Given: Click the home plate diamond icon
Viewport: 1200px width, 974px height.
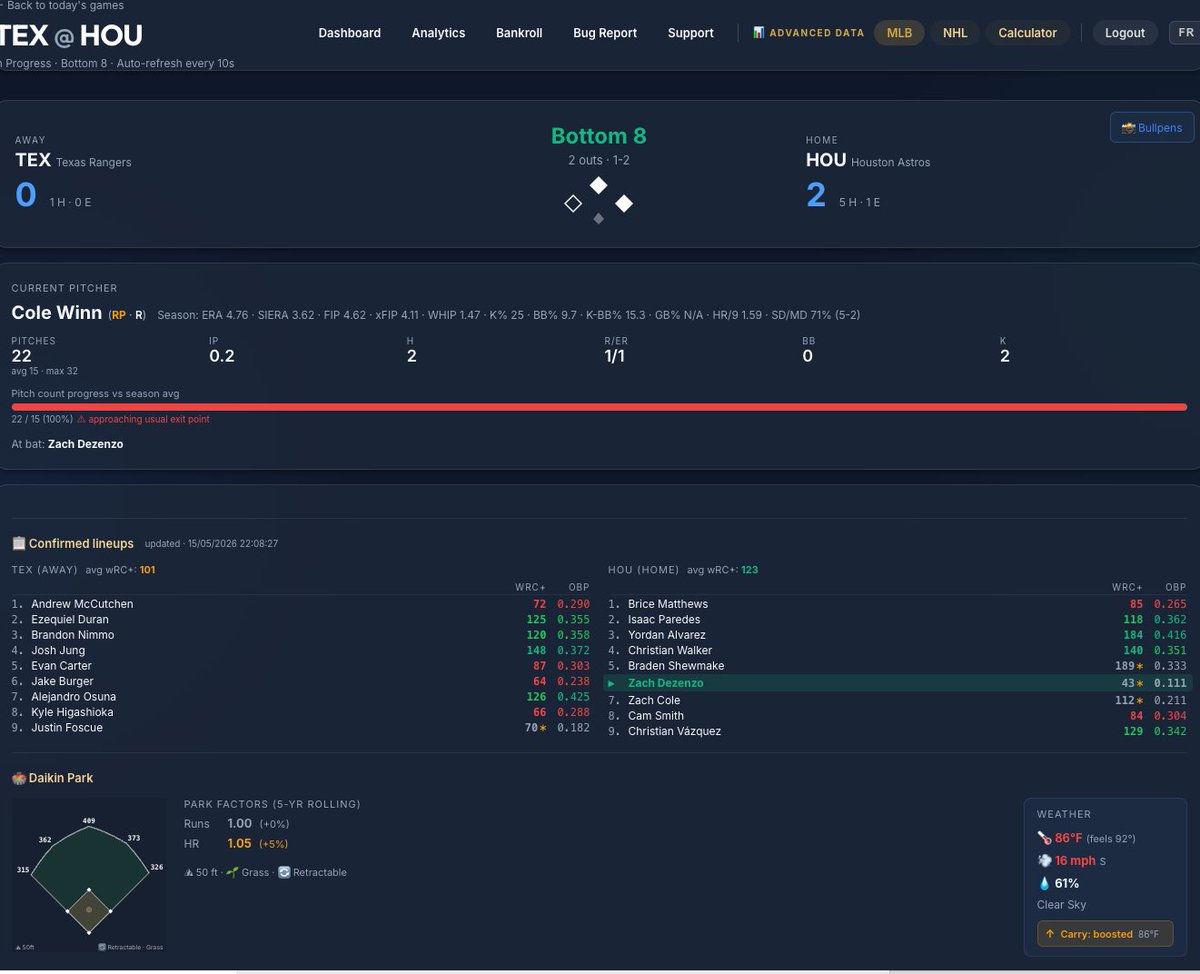Looking at the screenshot, I should (598, 219).
